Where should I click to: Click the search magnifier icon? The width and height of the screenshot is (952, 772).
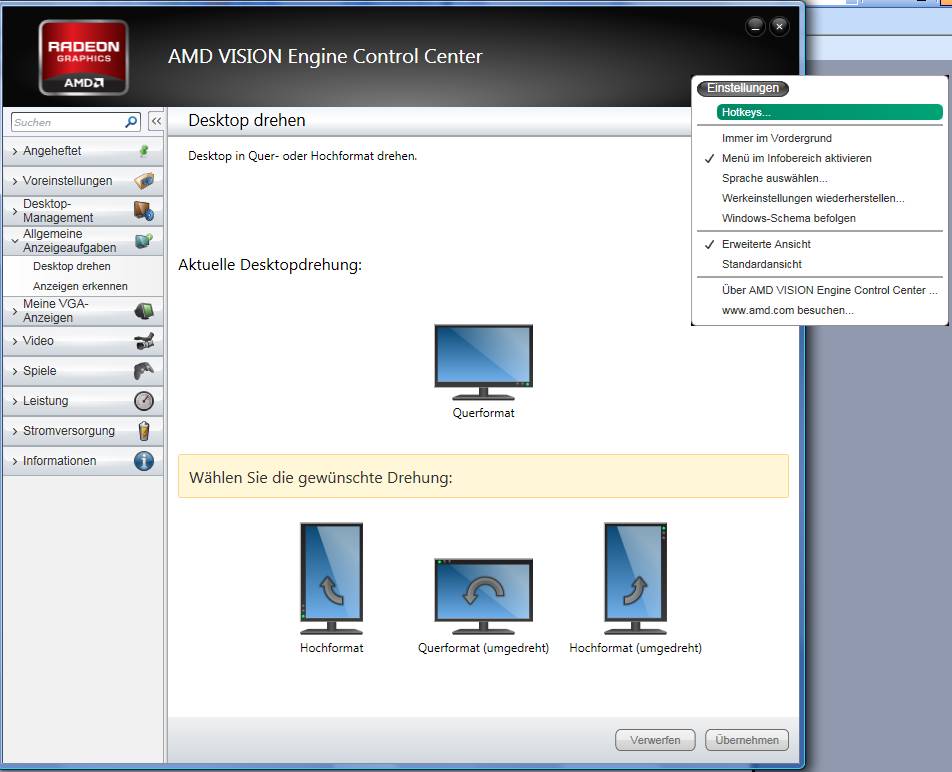pyautogui.click(x=131, y=122)
